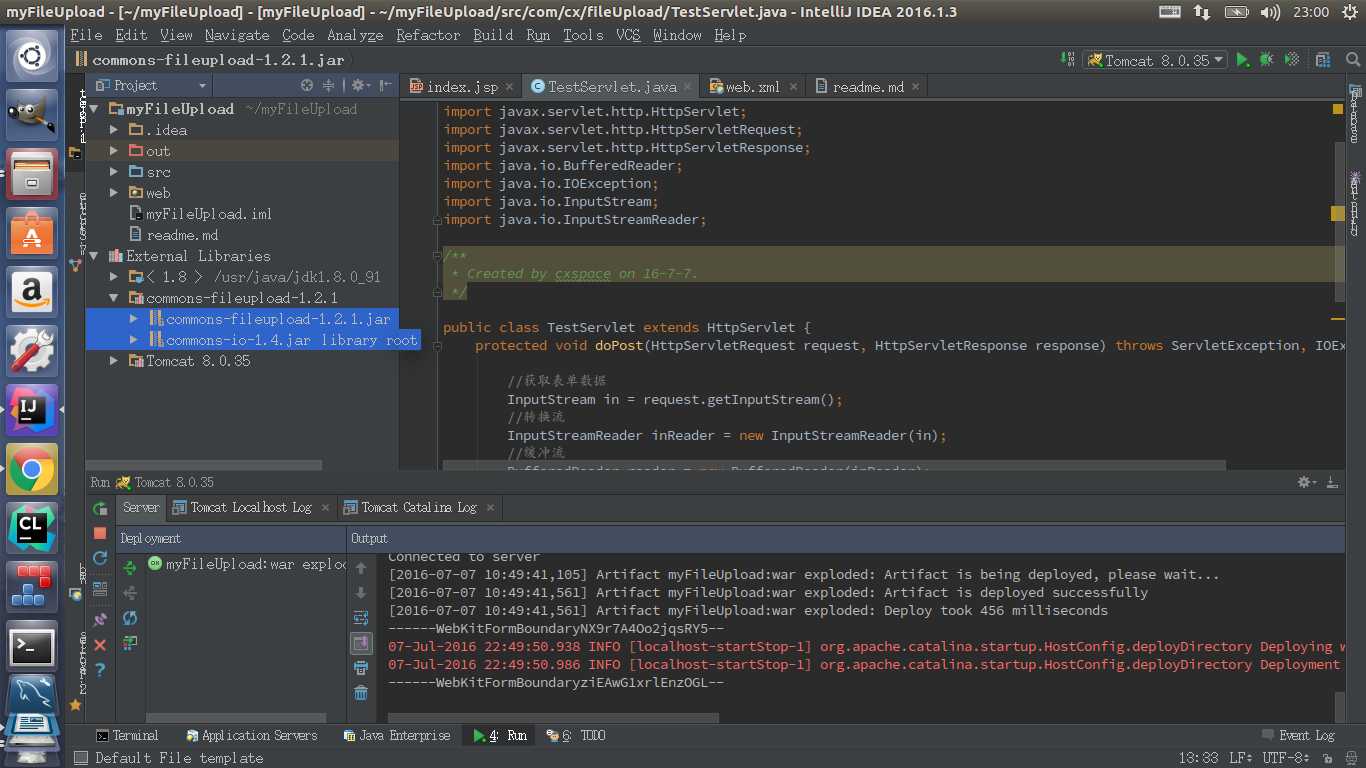The height and width of the screenshot is (768, 1366).
Task: Run Tomcat with the green Run button
Action: click(1243, 60)
